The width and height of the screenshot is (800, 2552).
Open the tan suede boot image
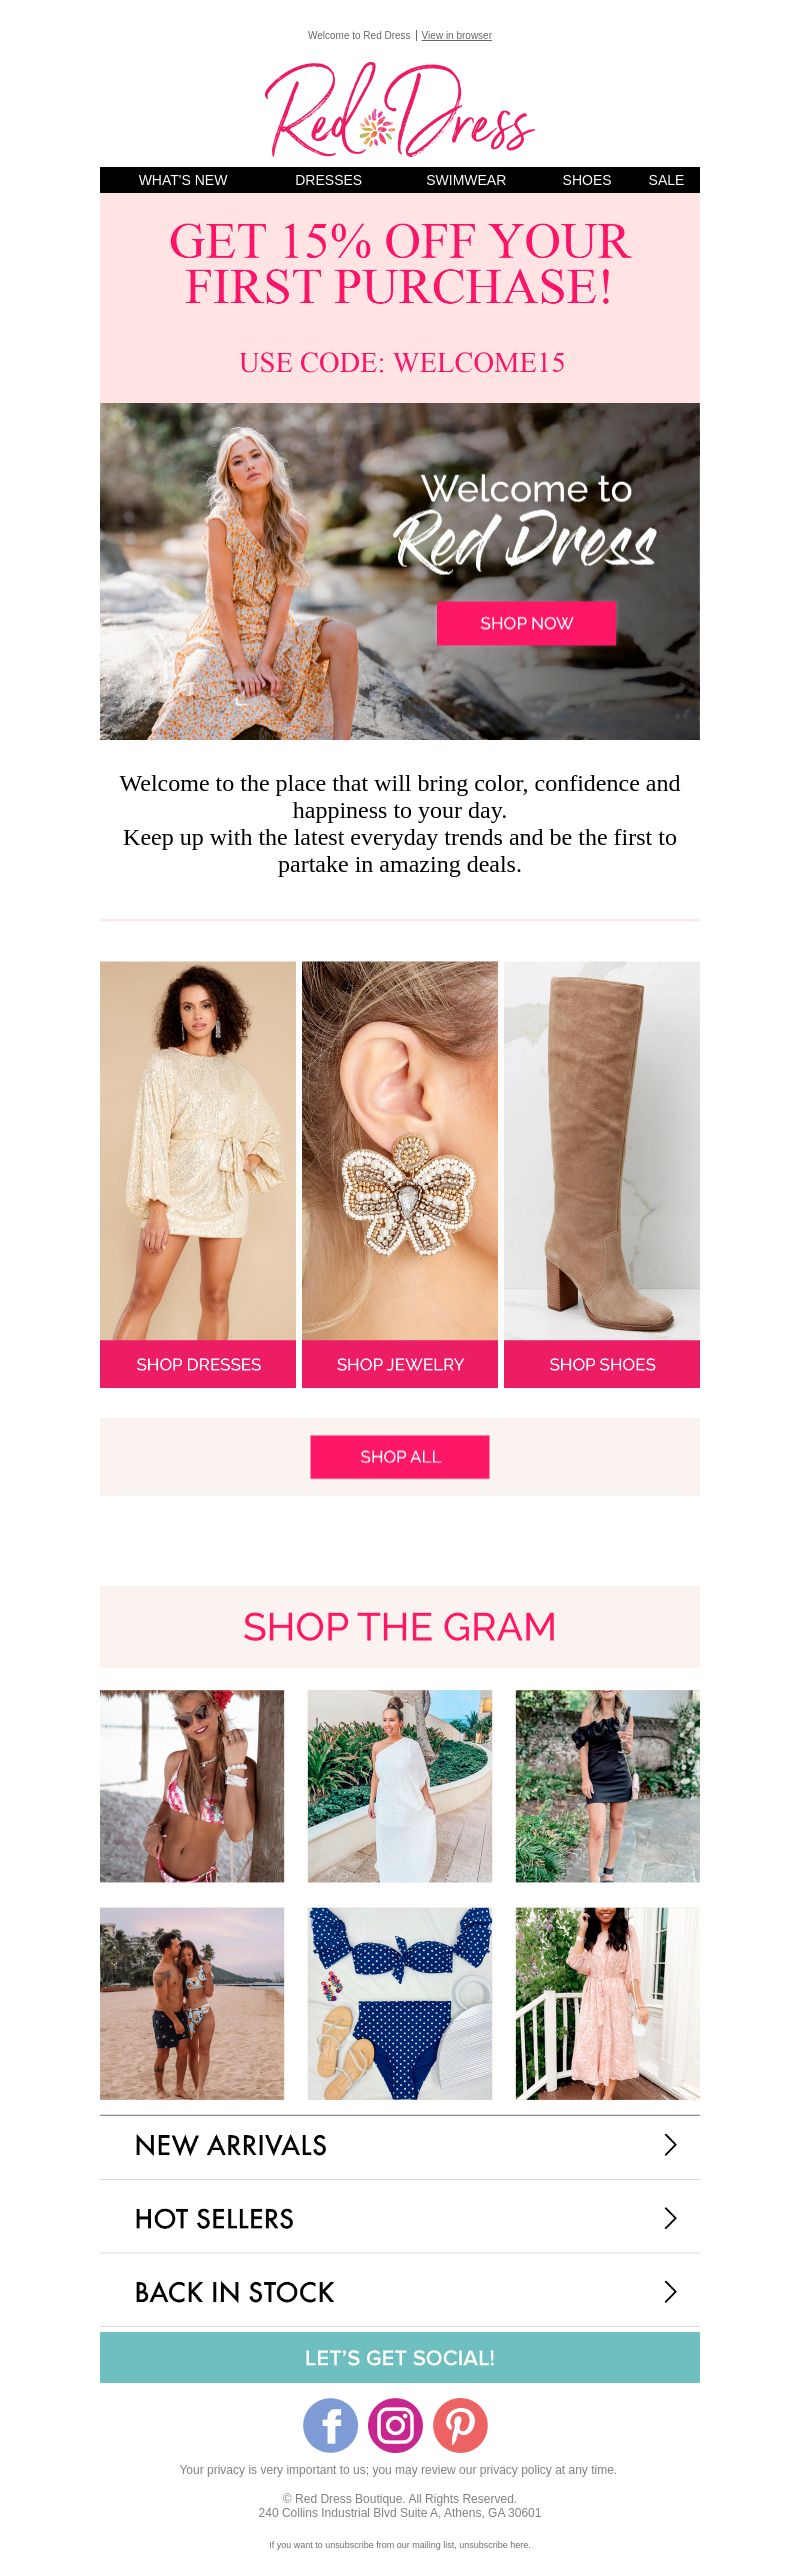pyautogui.click(x=602, y=1151)
